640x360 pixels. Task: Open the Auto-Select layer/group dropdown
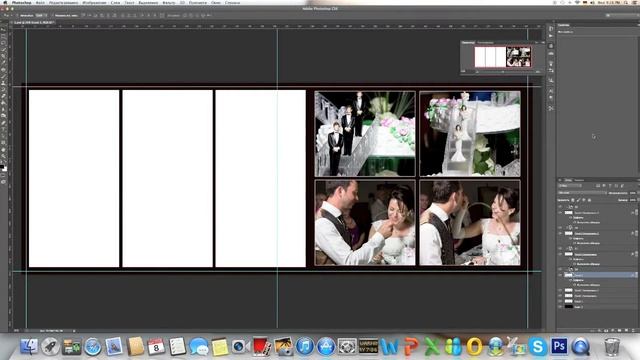tap(41, 15)
